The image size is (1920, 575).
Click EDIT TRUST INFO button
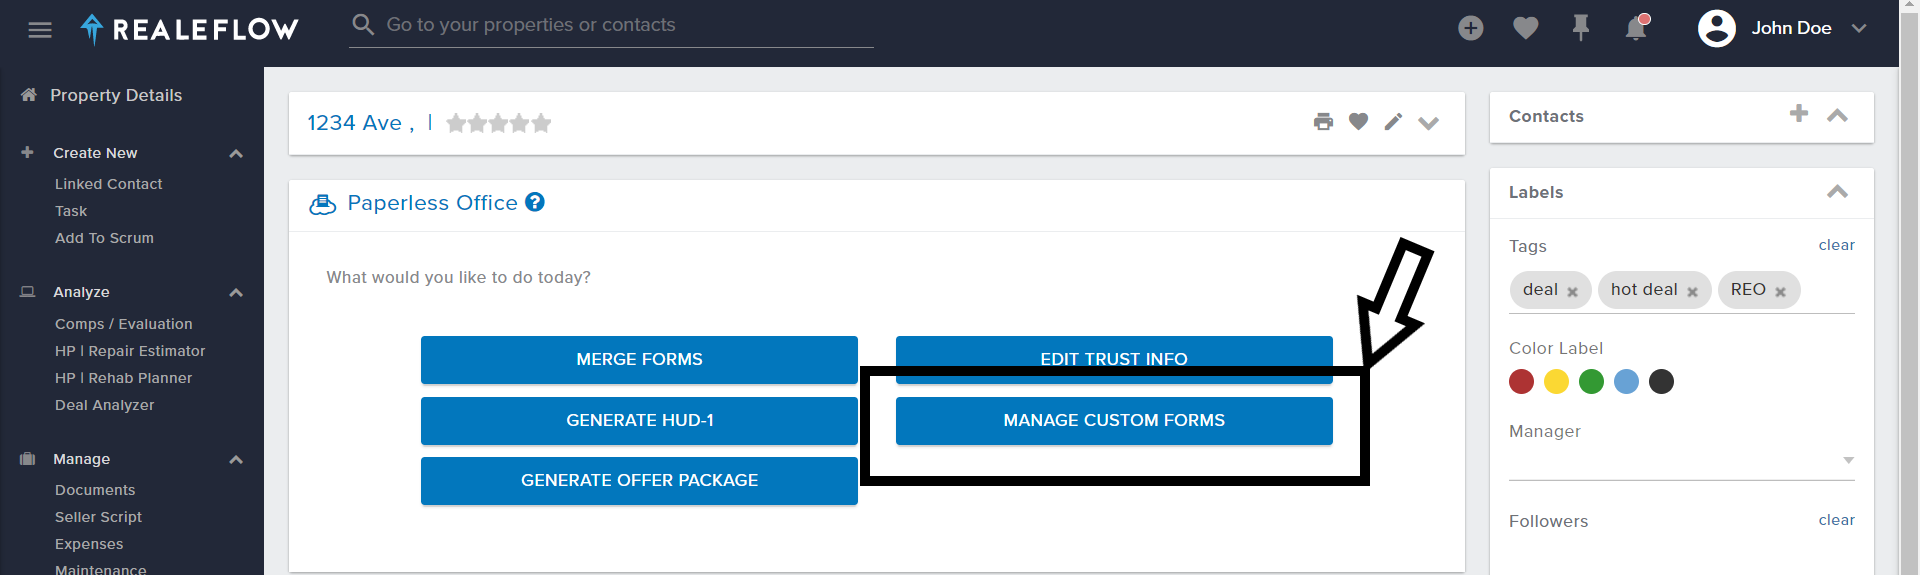click(1114, 359)
